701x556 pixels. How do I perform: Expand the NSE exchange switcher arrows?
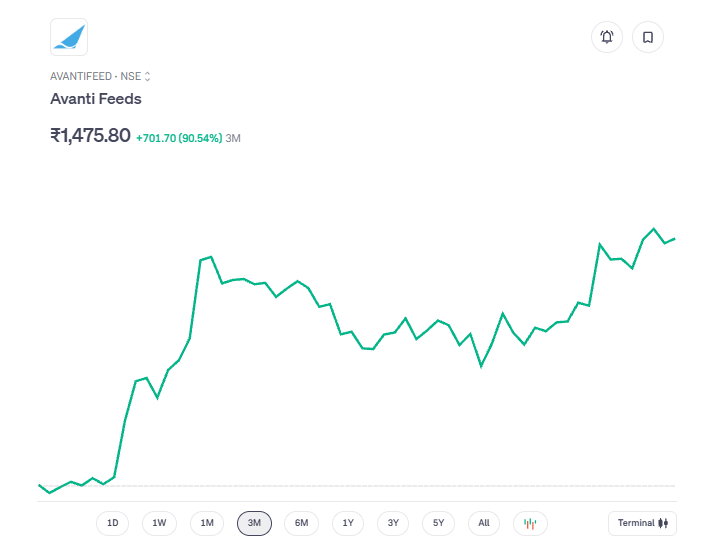click(x=148, y=76)
